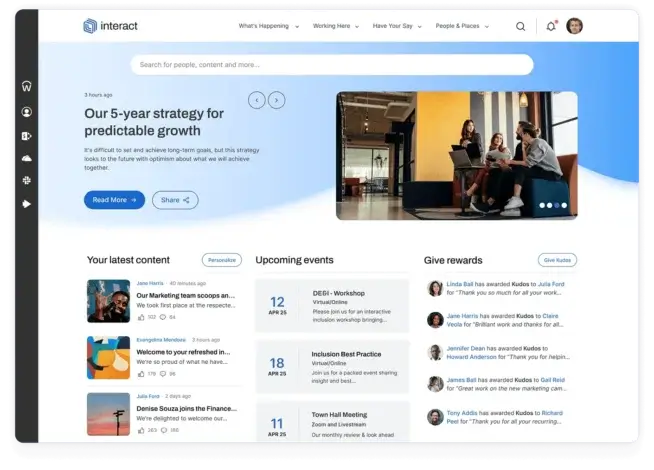Screen dimensions: 654x470
Task: Open comments on Welcome to your refreshed post
Action: [x=163, y=374]
